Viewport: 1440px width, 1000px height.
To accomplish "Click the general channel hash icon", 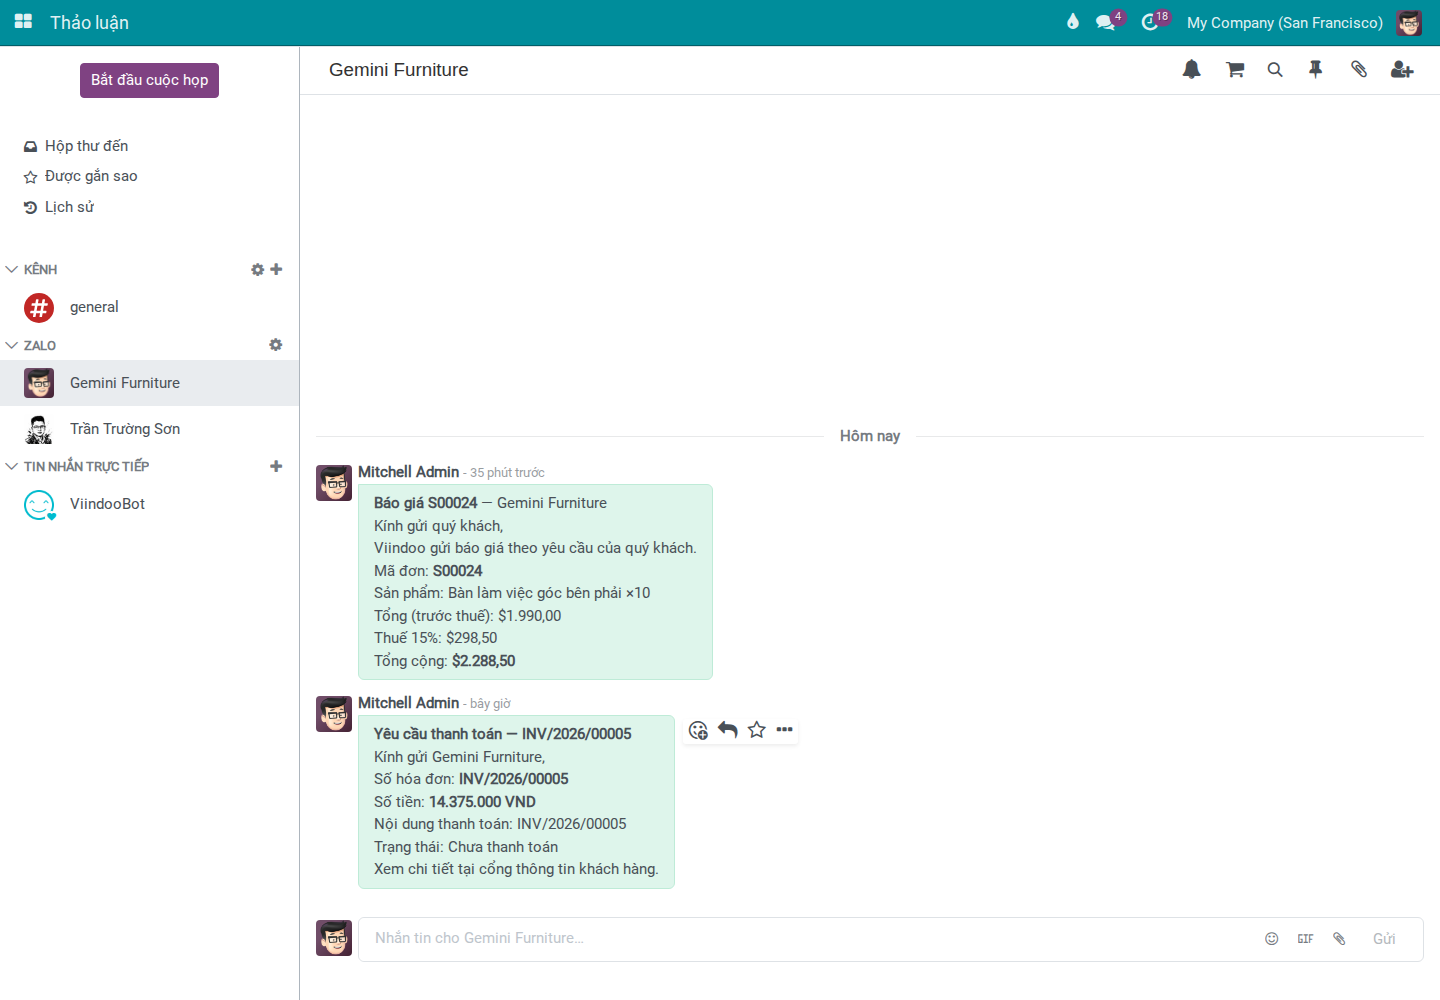I will tap(39, 307).
